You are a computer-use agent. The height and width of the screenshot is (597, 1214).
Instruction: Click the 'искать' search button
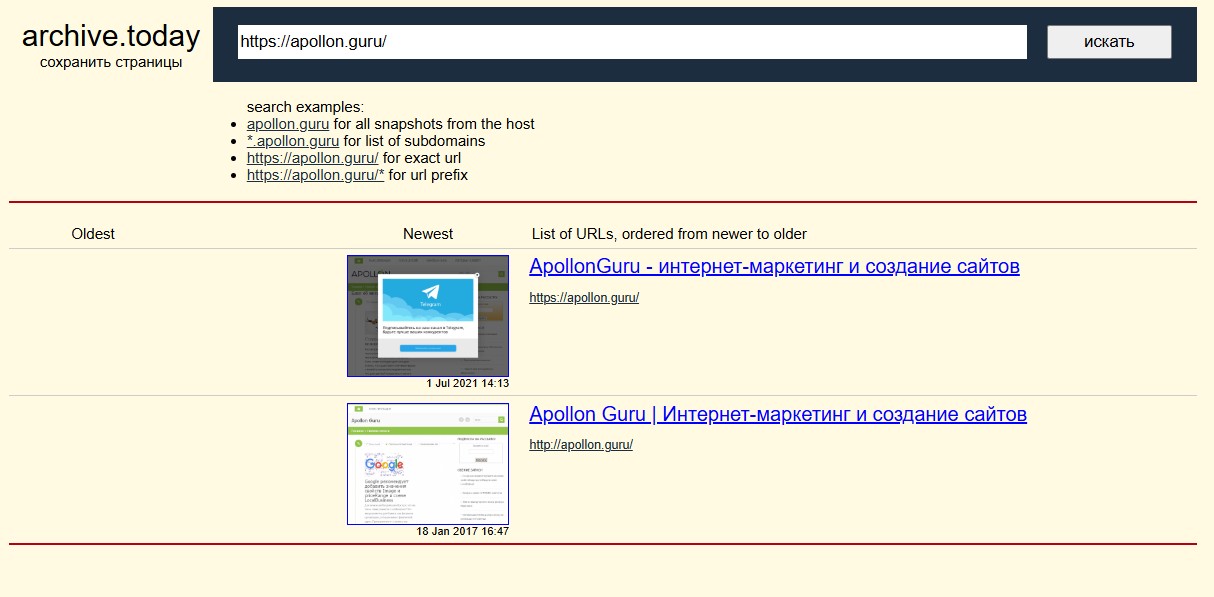tap(1109, 42)
